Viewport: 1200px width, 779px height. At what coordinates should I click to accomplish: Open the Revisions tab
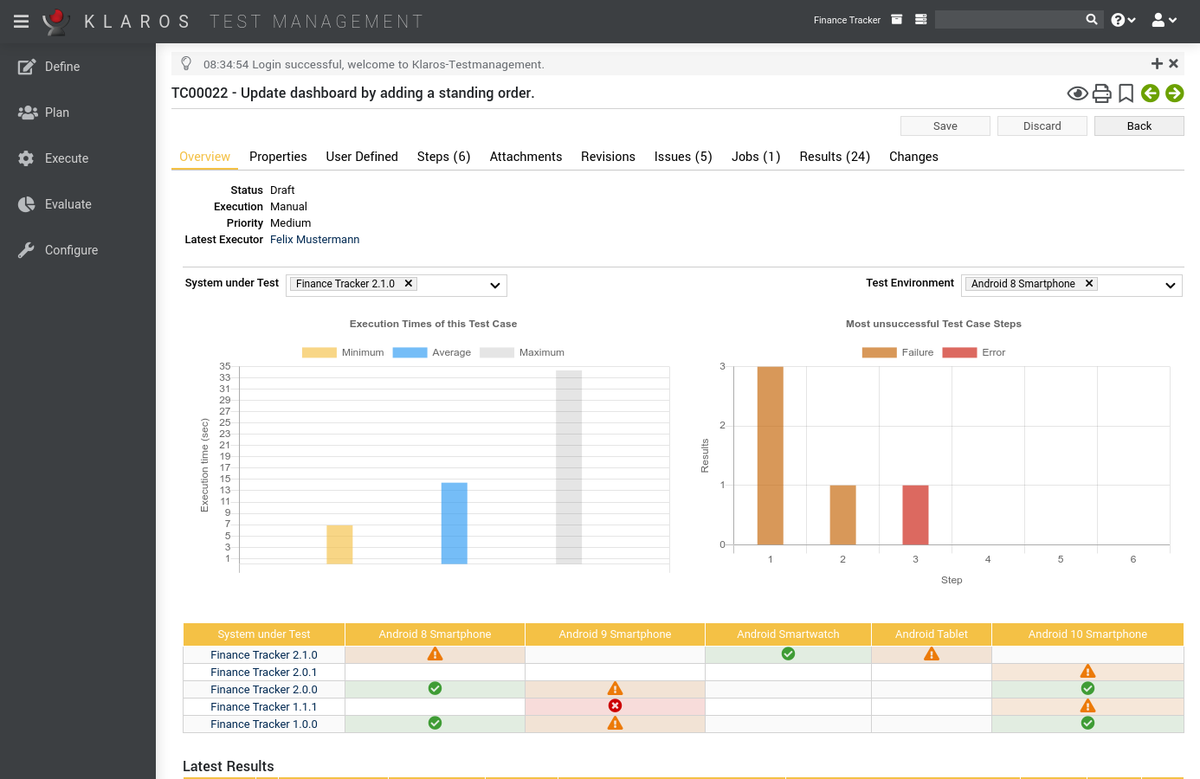pyautogui.click(x=608, y=157)
